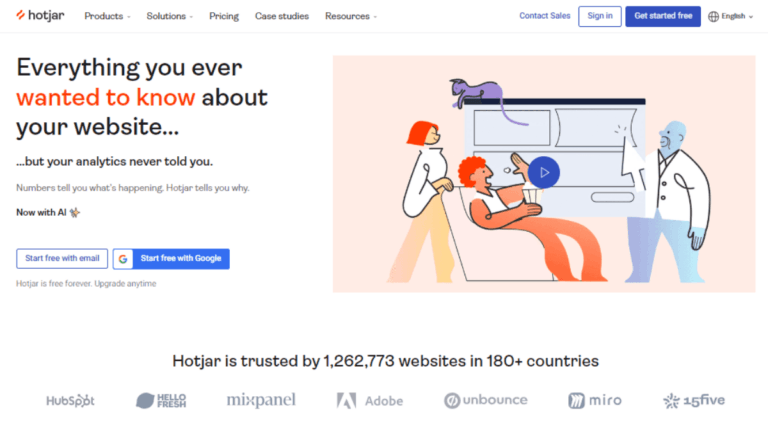This screenshot has height=434, width=768.
Task: Click the globe language icon
Action: (x=713, y=16)
